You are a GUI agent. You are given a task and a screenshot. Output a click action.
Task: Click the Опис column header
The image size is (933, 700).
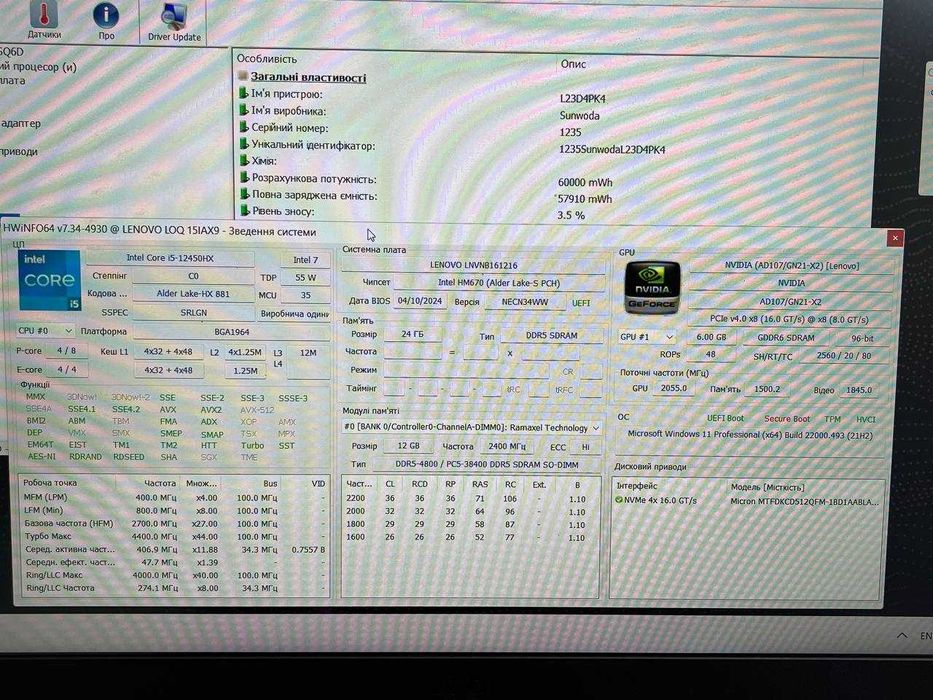pyautogui.click(x=573, y=64)
